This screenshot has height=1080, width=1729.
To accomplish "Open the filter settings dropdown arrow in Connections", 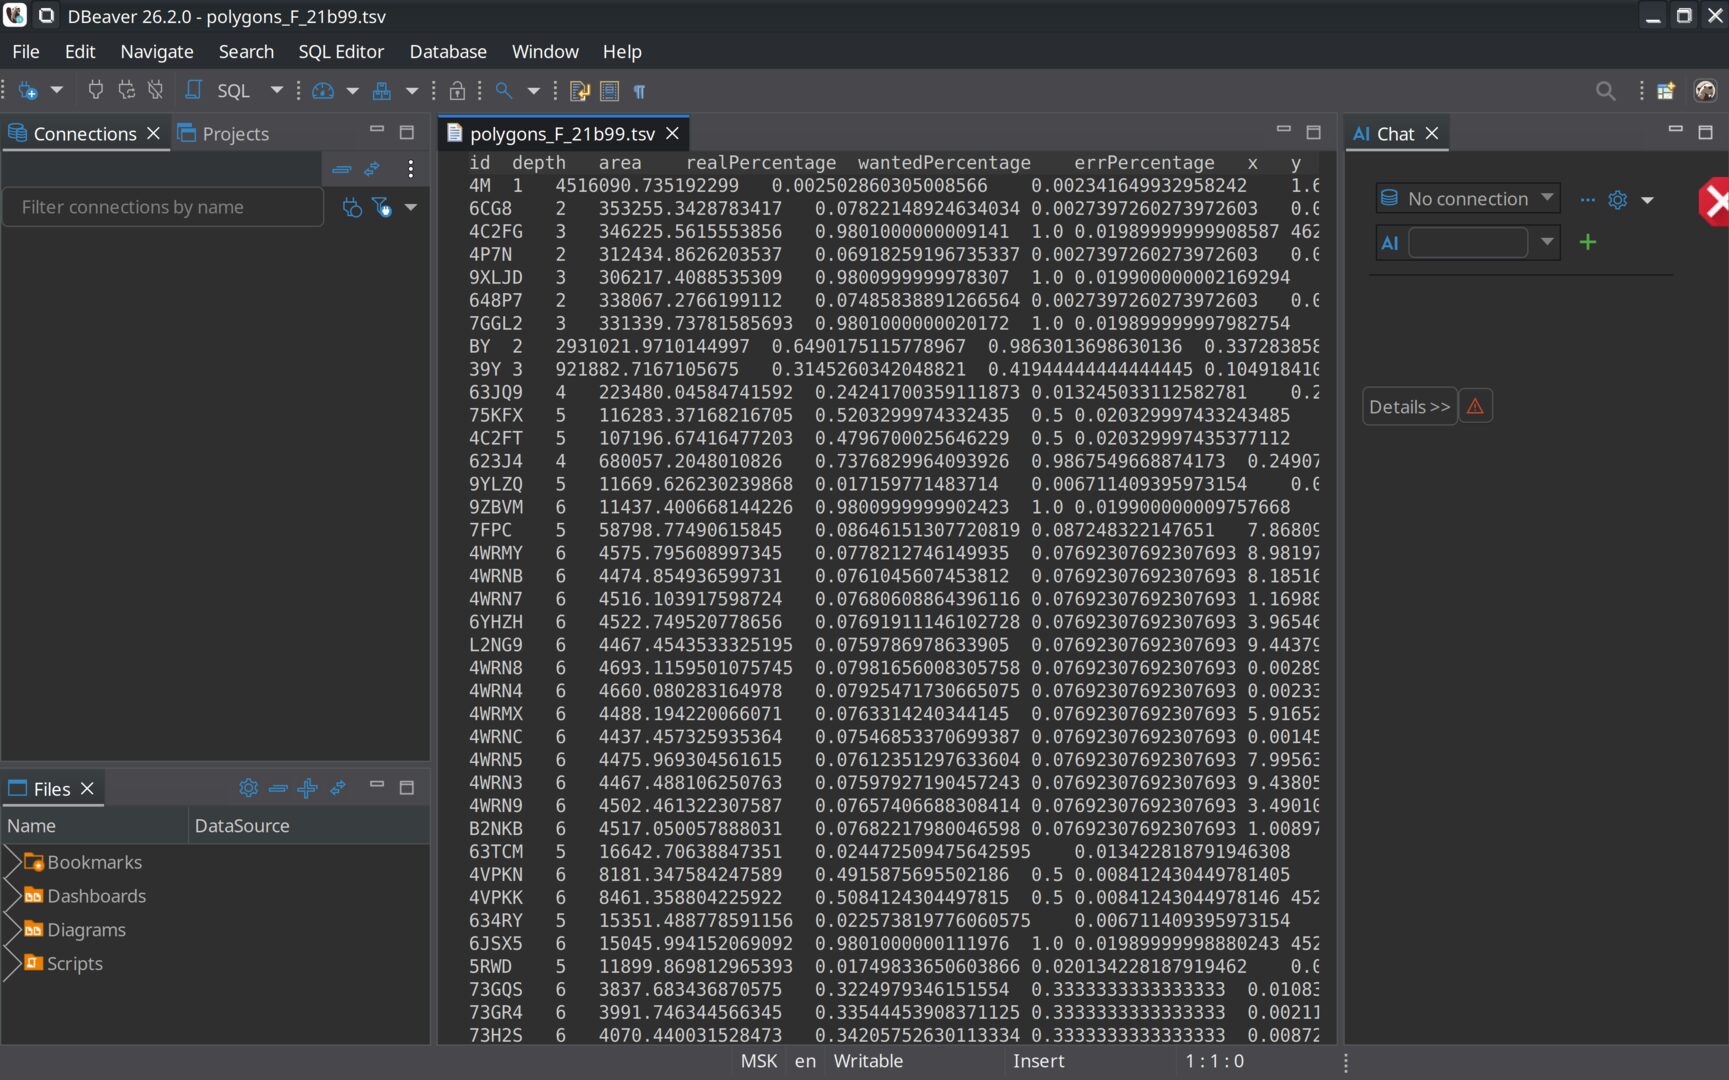I will [x=410, y=207].
